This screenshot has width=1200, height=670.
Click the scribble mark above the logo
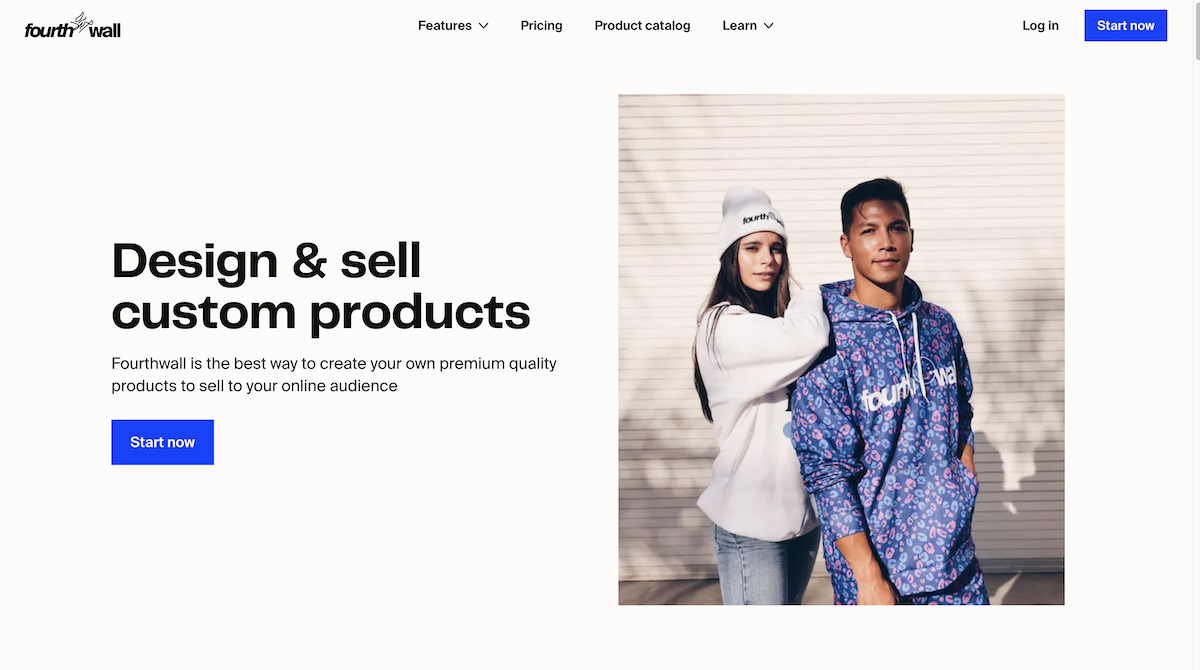(84, 20)
